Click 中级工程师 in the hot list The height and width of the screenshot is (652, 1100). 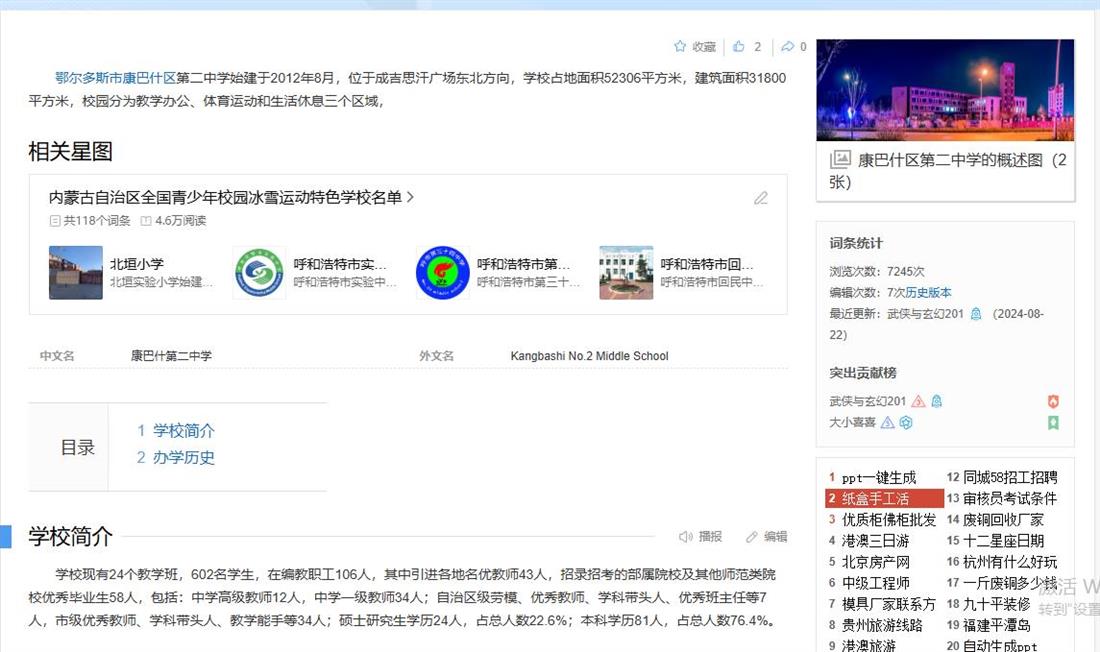(x=876, y=583)
